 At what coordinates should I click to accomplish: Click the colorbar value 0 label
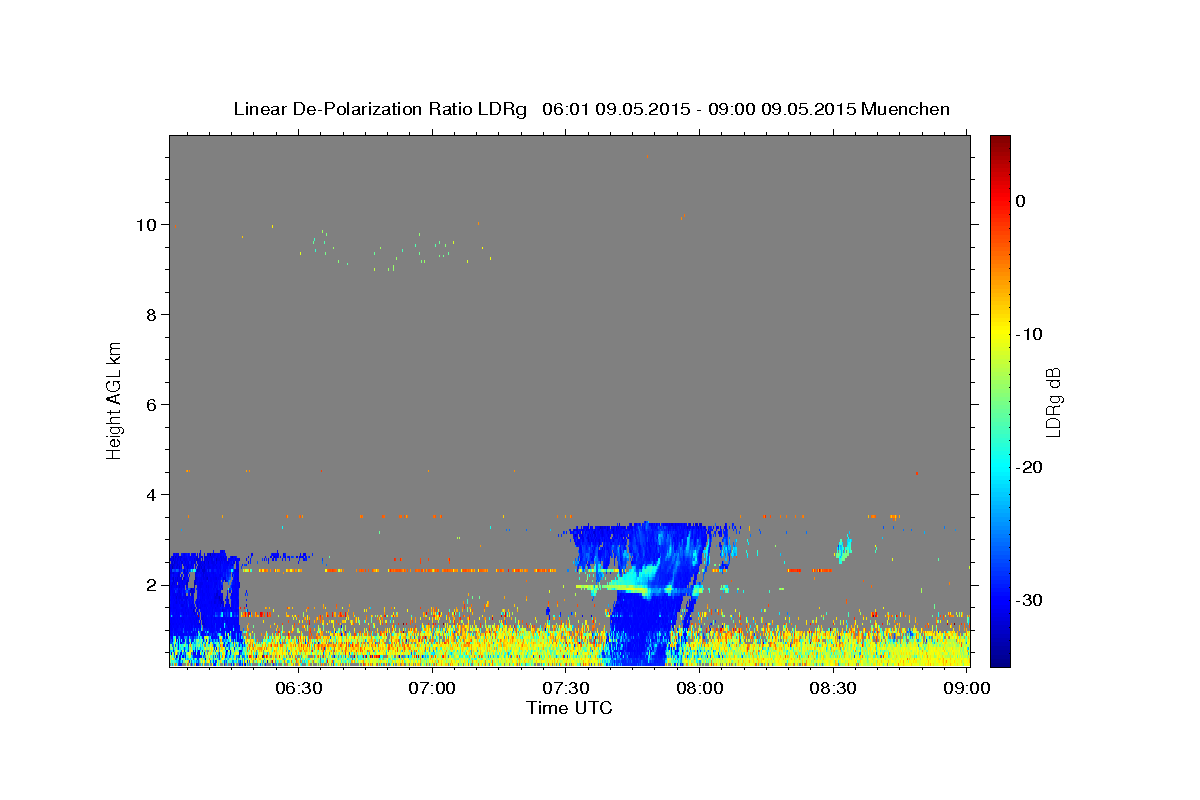pos(1020,201)
